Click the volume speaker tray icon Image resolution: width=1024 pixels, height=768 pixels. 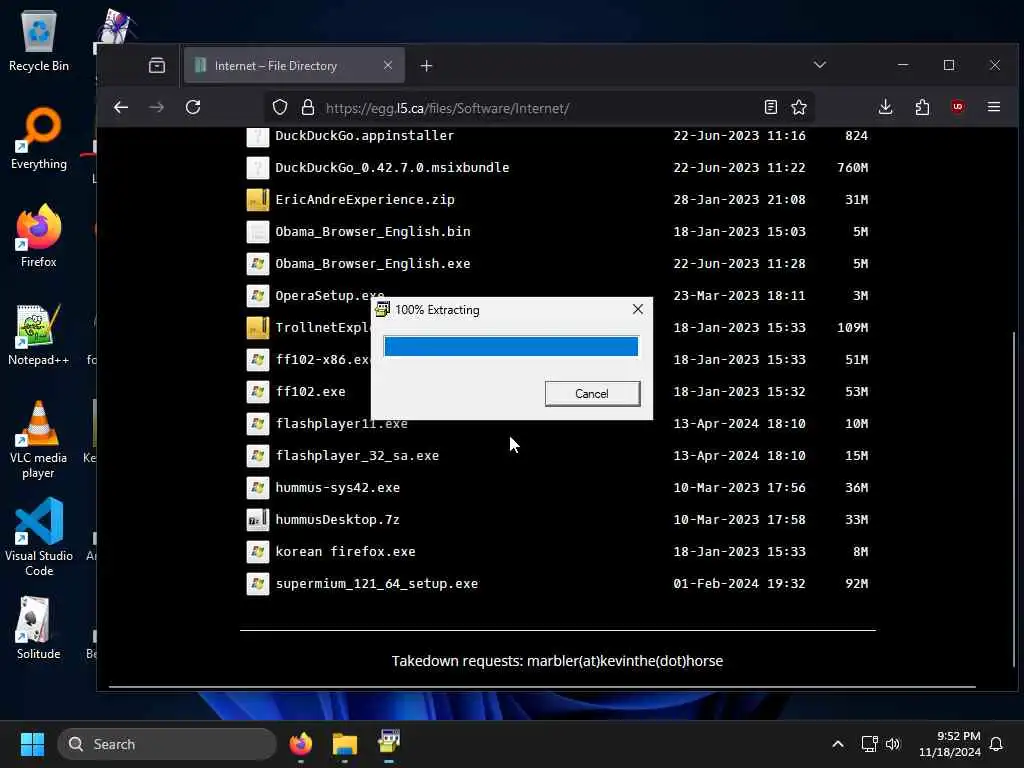coord(893,744)
